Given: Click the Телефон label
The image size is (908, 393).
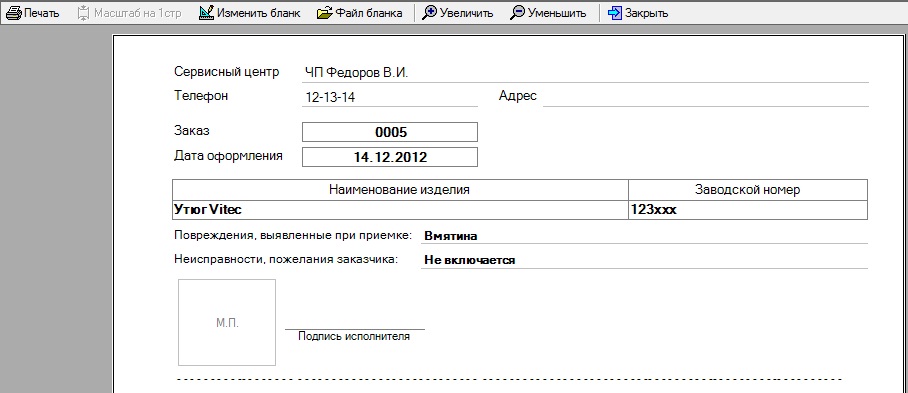Looking at the screenshot, I should [x=201, y=96].
